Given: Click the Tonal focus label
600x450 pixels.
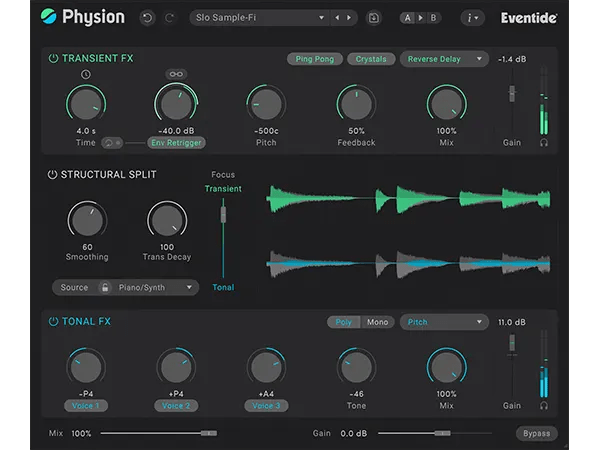Looking at the screenshot, I should pos(223,287).
